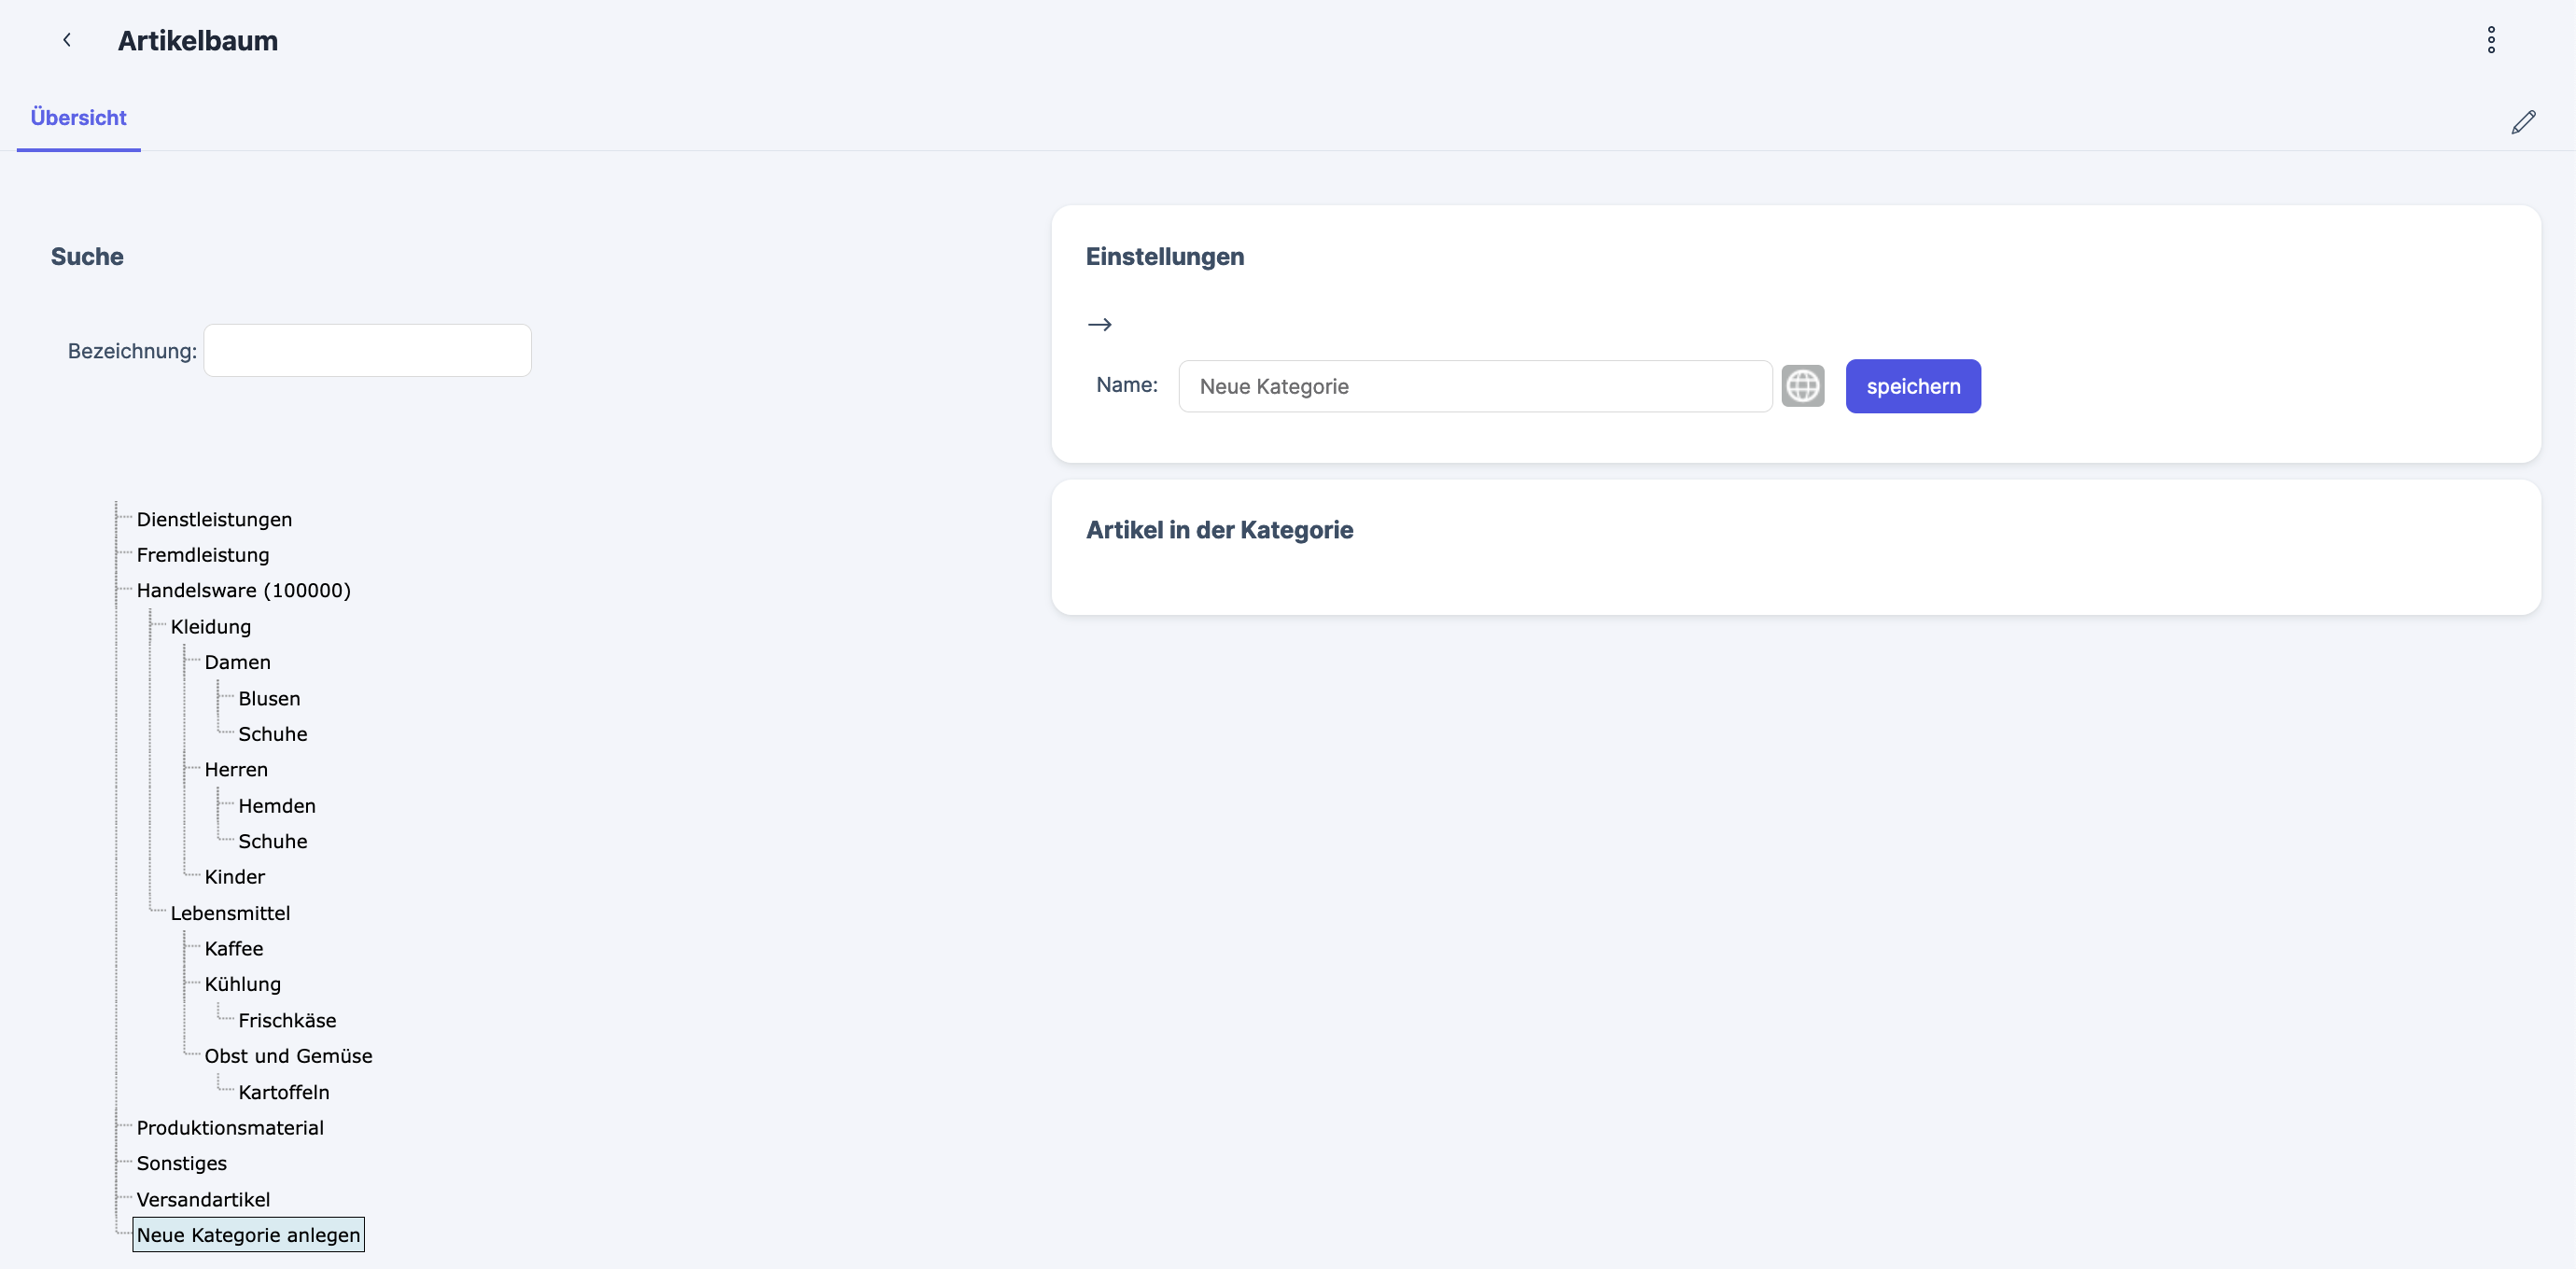Select the Obst und Gemüse node
Viewport: 2576px width, 1269px height.
coord(288,1056)
